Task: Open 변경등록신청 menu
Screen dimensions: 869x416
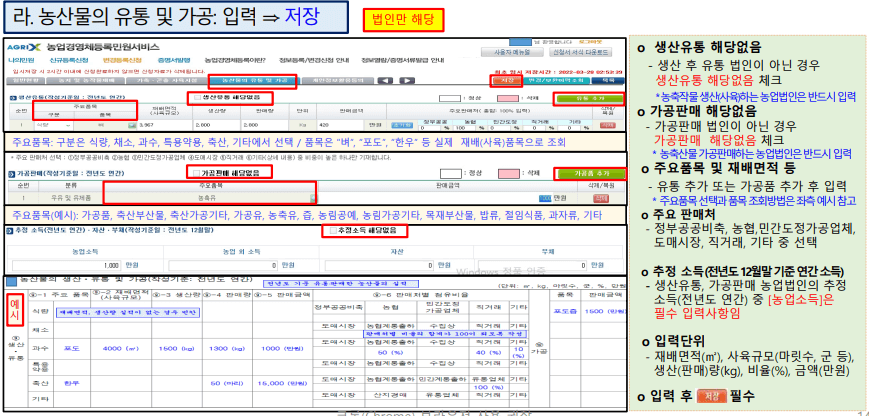Action: [x=122, y=60]
